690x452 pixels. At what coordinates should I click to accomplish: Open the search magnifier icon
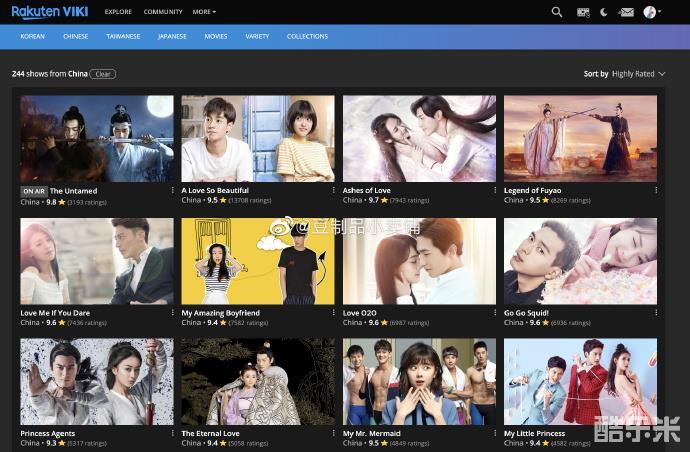557,12
